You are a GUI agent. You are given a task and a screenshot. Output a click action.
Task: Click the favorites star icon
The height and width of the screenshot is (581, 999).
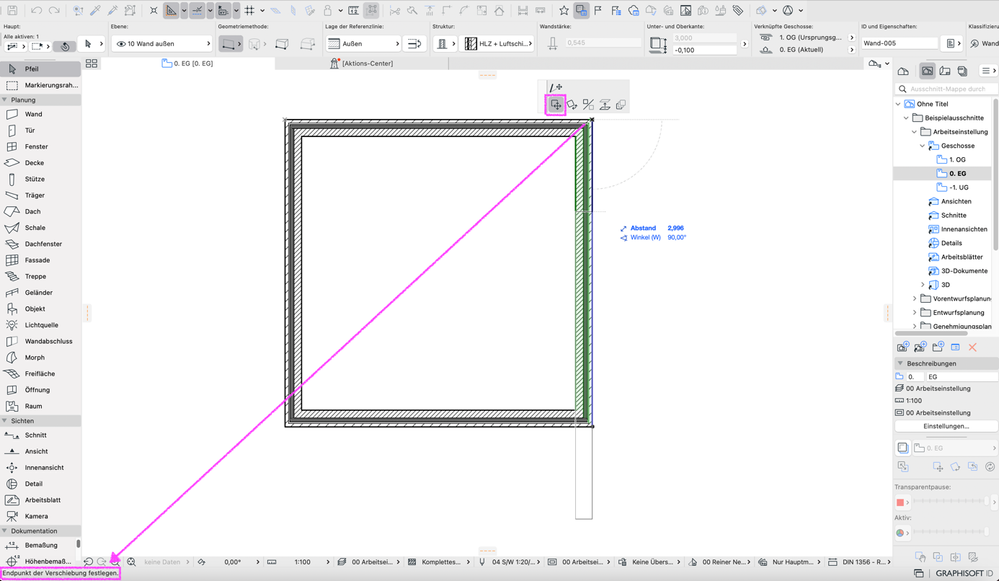[x=564, y=10]
